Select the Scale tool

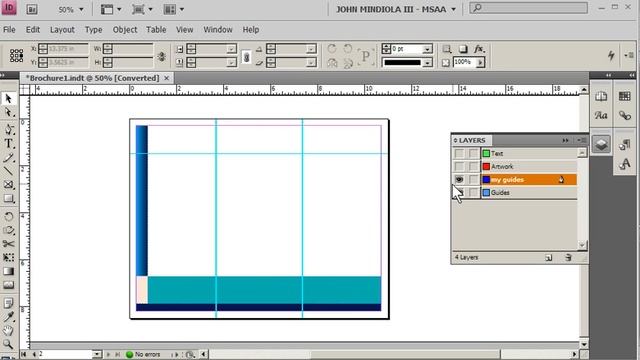[9, 230]
